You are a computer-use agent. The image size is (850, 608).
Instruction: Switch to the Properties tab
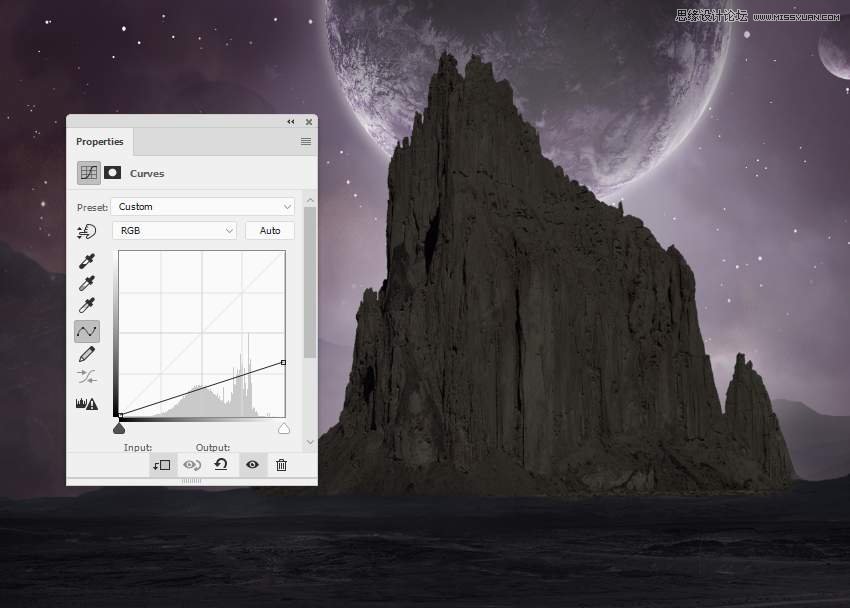100,141
